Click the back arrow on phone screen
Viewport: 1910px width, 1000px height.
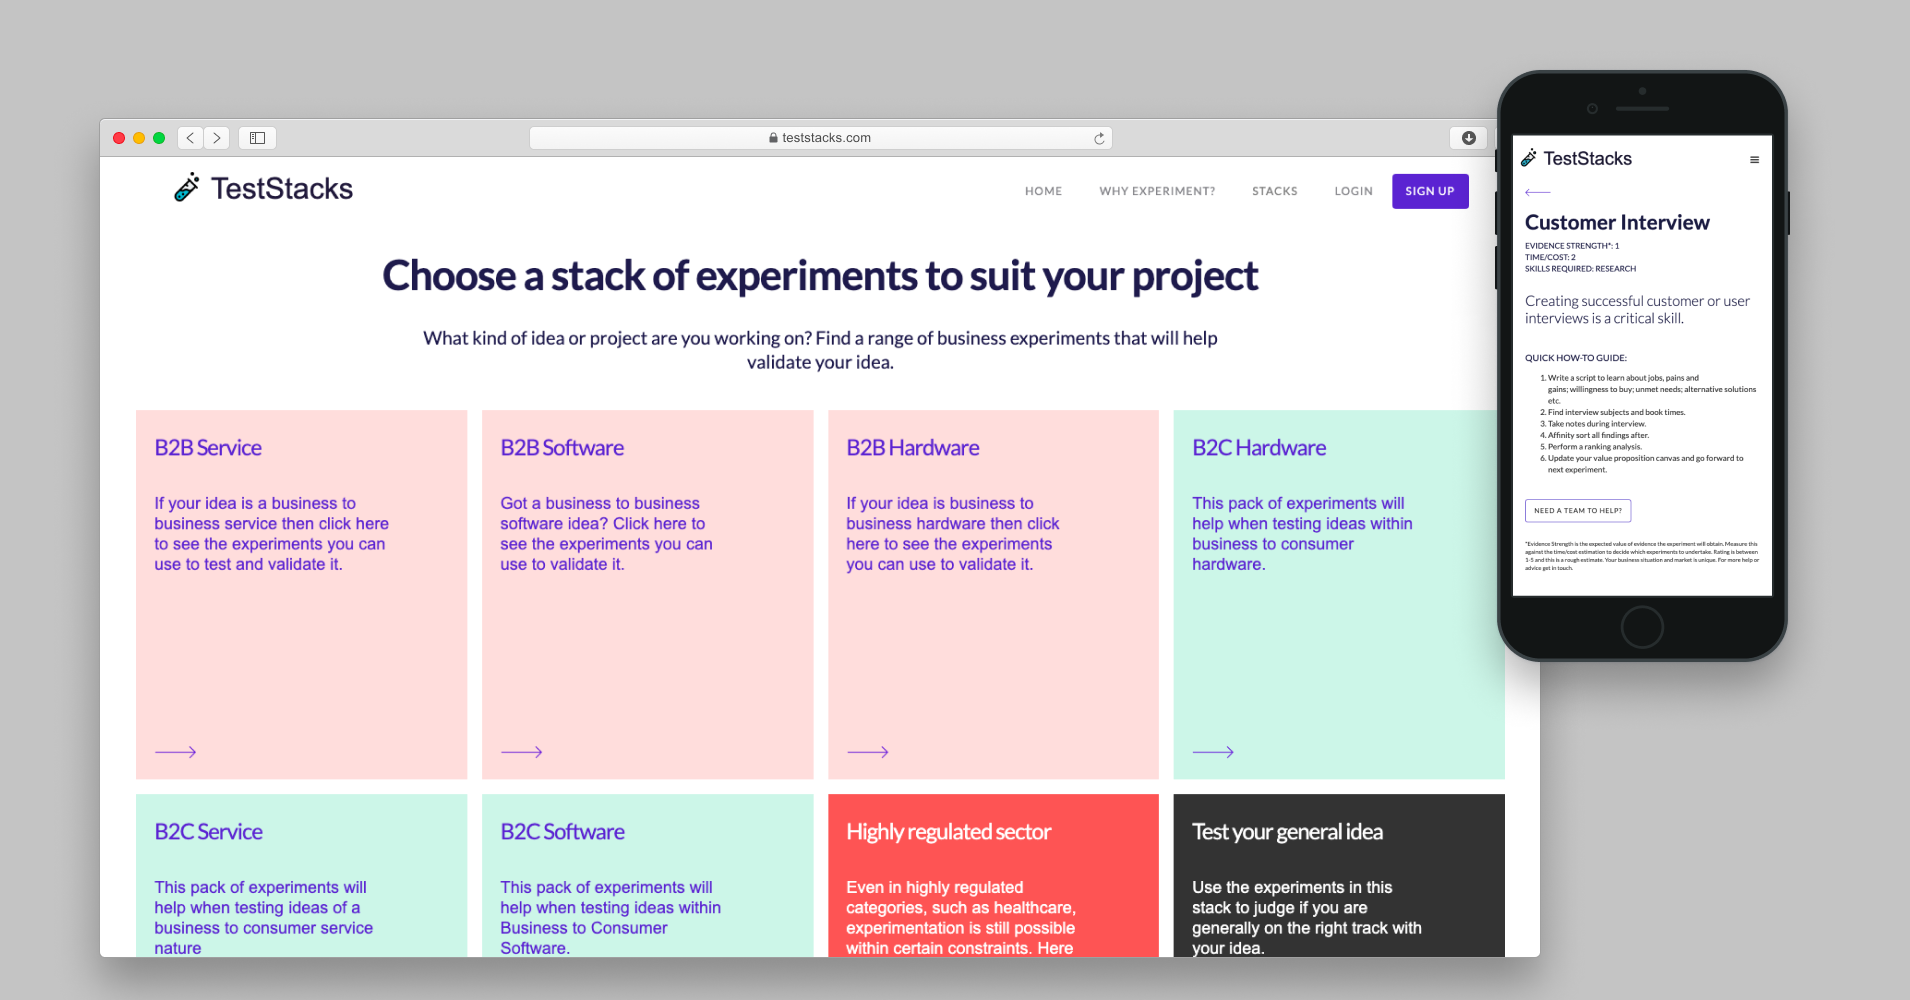click(x=1537, y=192)
